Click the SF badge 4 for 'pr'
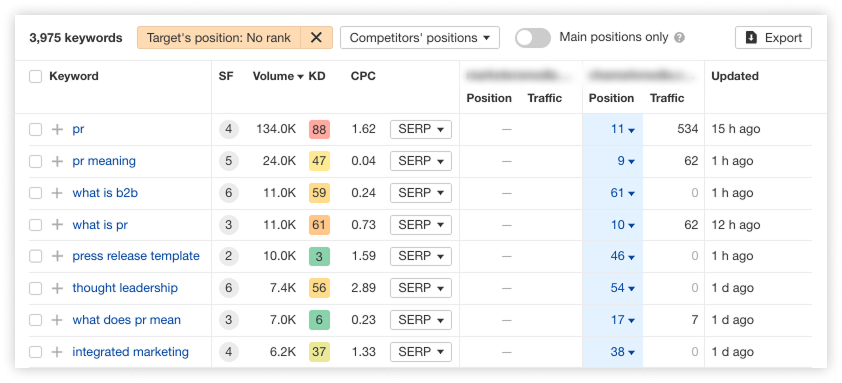The image size is (842, 383). tap(229, 129)
